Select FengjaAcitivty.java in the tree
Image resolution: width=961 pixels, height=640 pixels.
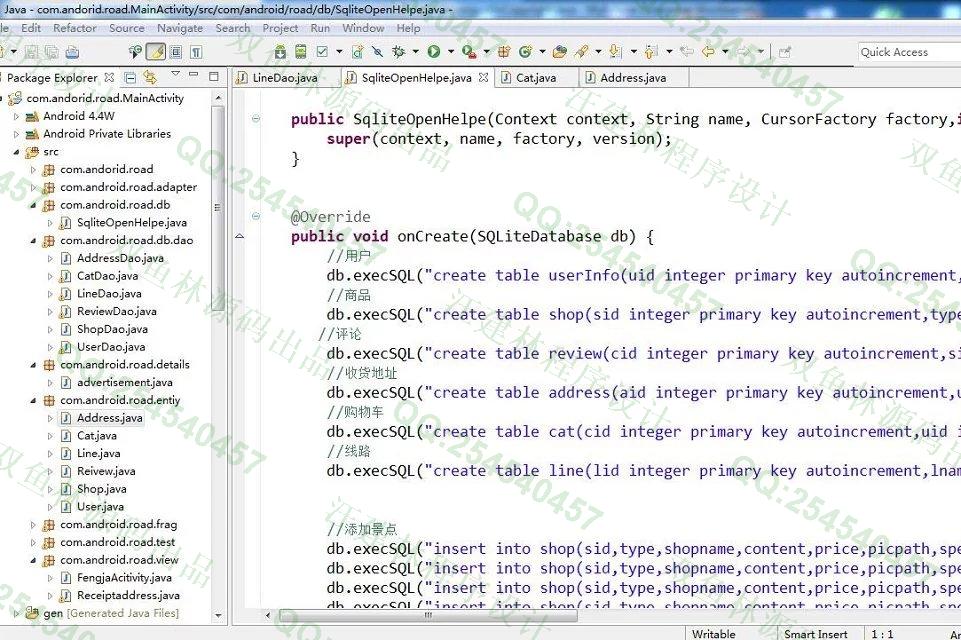point(124,577)
